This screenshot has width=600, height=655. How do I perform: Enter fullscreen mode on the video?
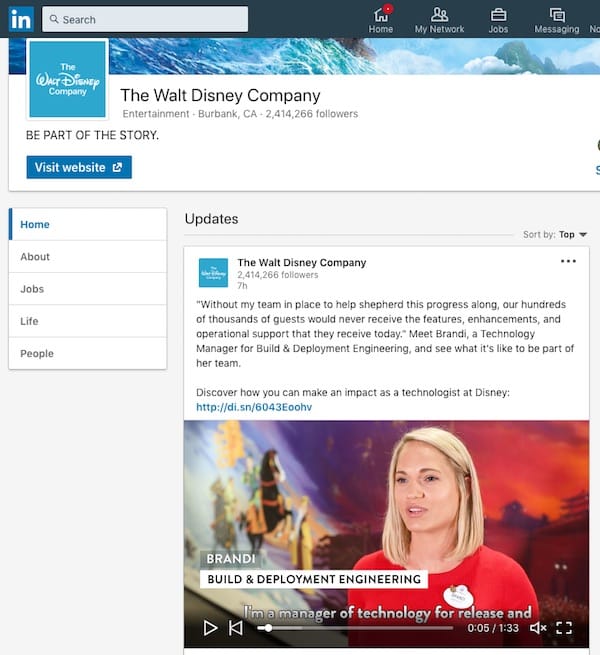point(564,628)
